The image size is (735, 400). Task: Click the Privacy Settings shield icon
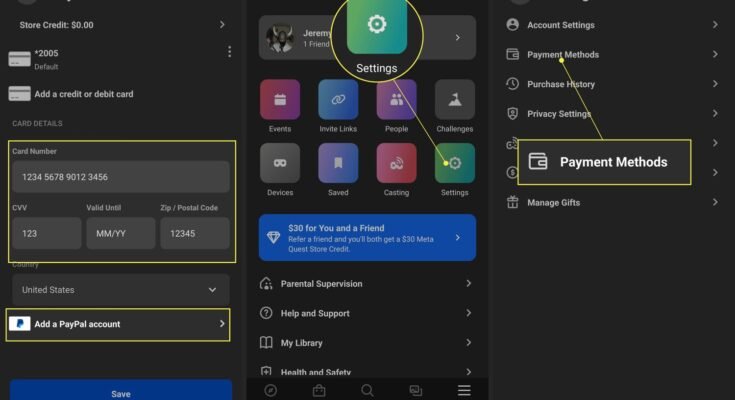[512, 113]
